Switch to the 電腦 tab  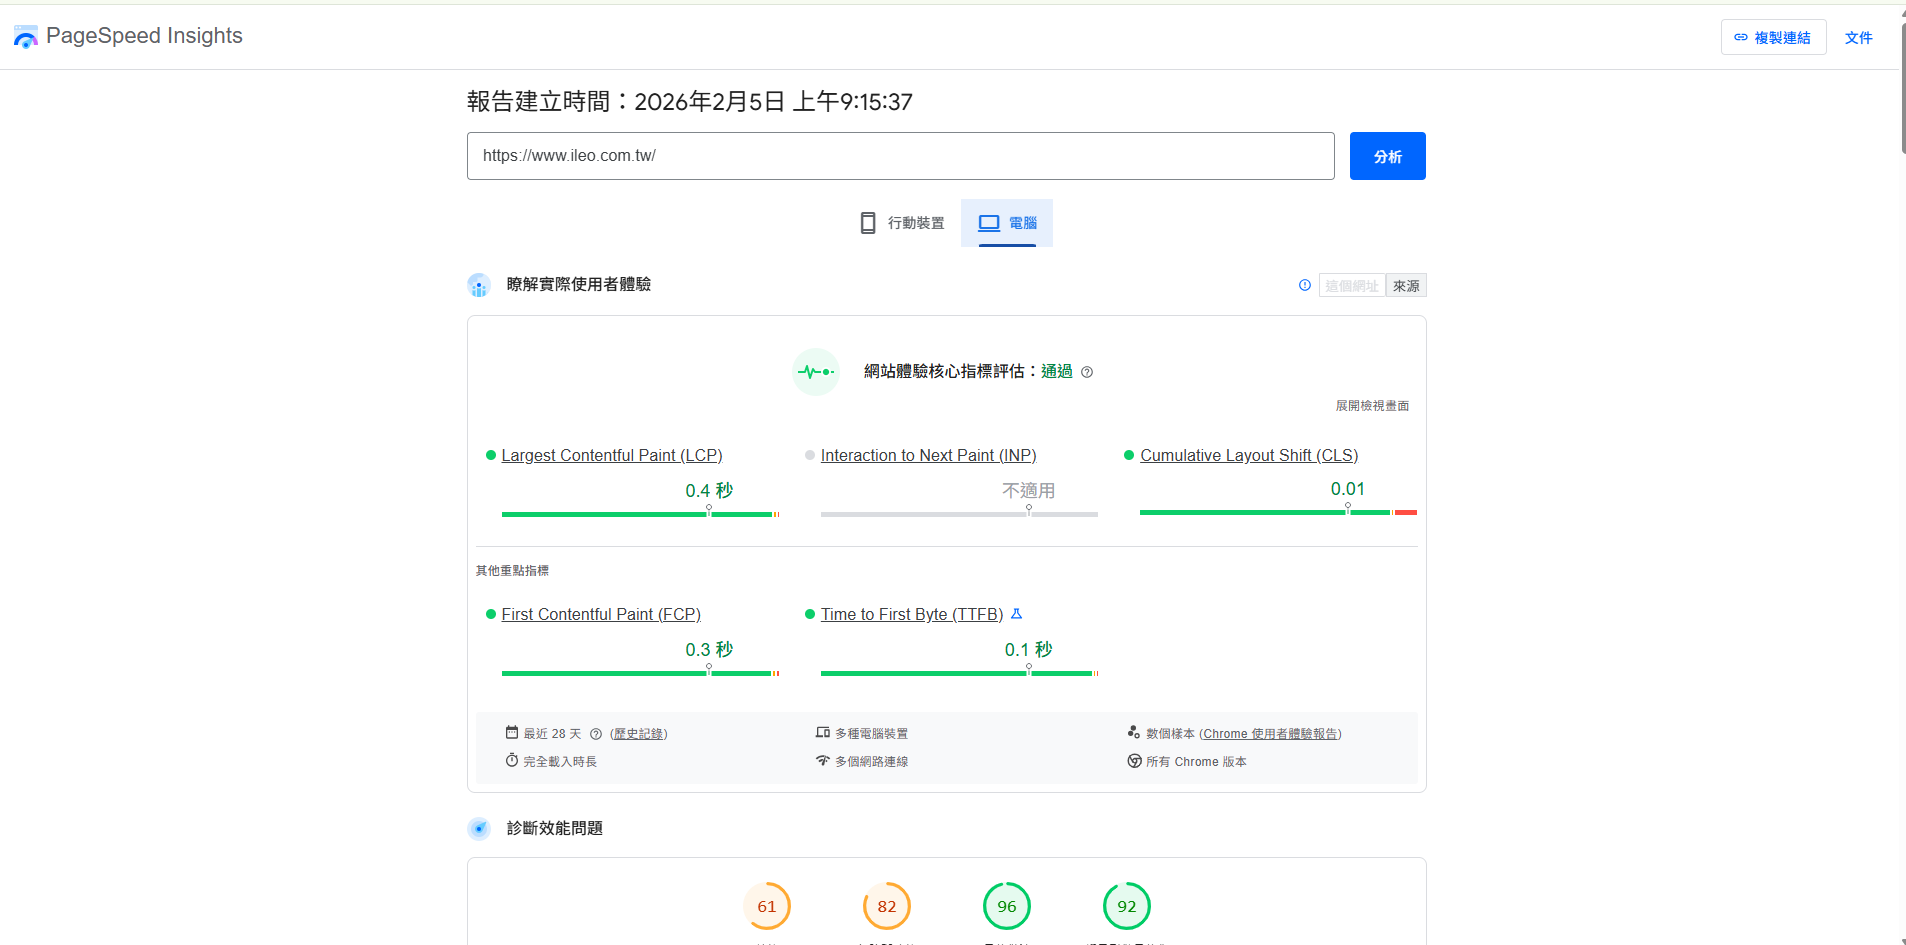pyautogui.click(x=1006, y=222)
